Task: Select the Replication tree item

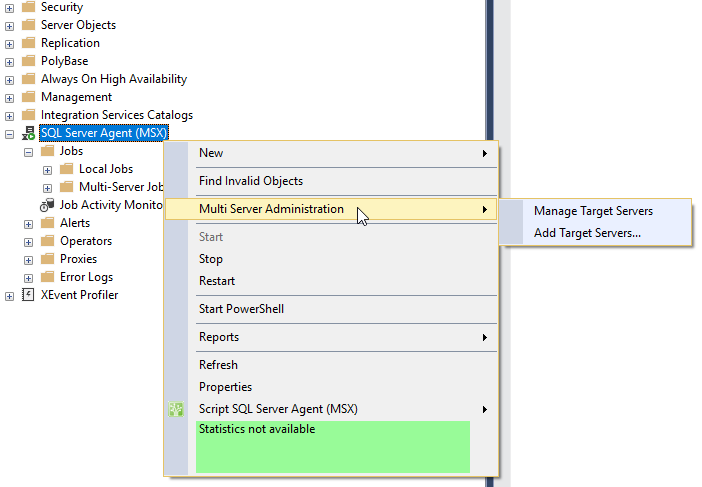Action: (70, 43)
